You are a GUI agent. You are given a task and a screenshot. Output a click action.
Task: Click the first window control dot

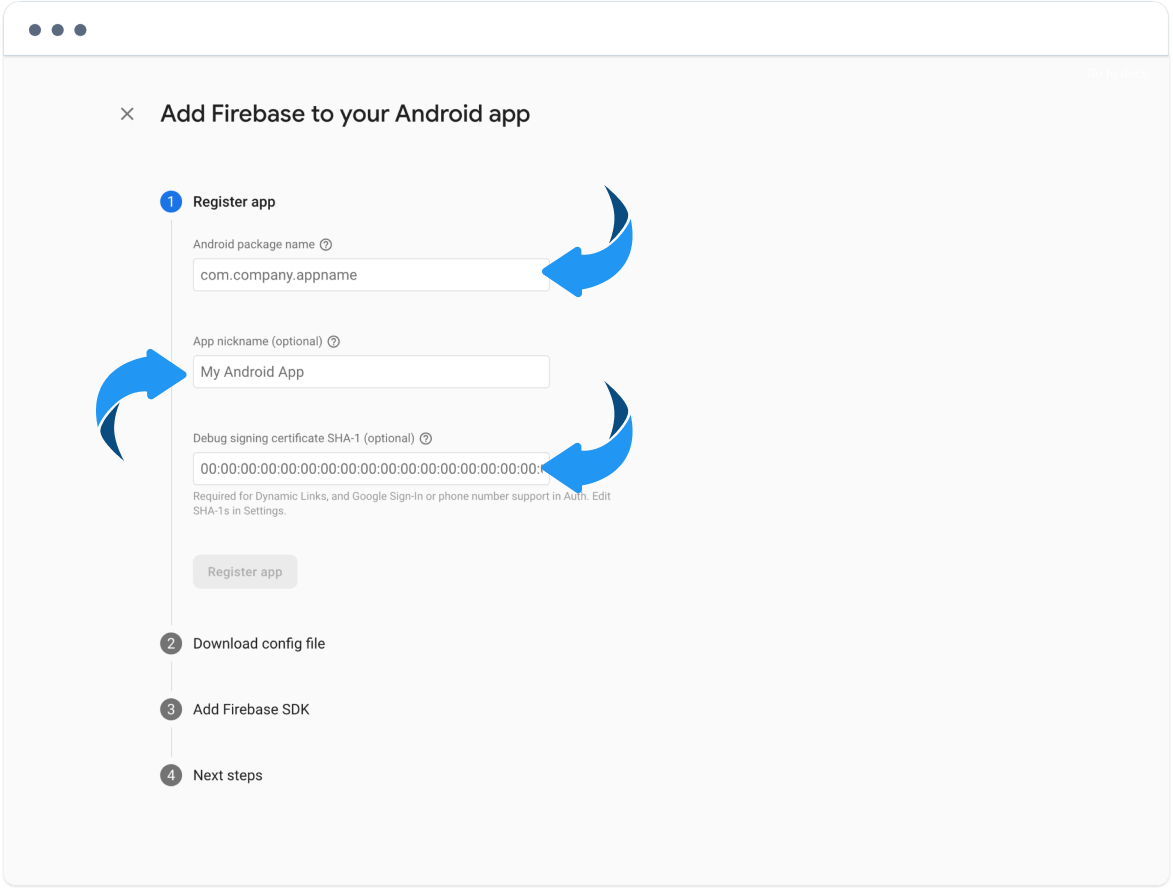(34, 30)
